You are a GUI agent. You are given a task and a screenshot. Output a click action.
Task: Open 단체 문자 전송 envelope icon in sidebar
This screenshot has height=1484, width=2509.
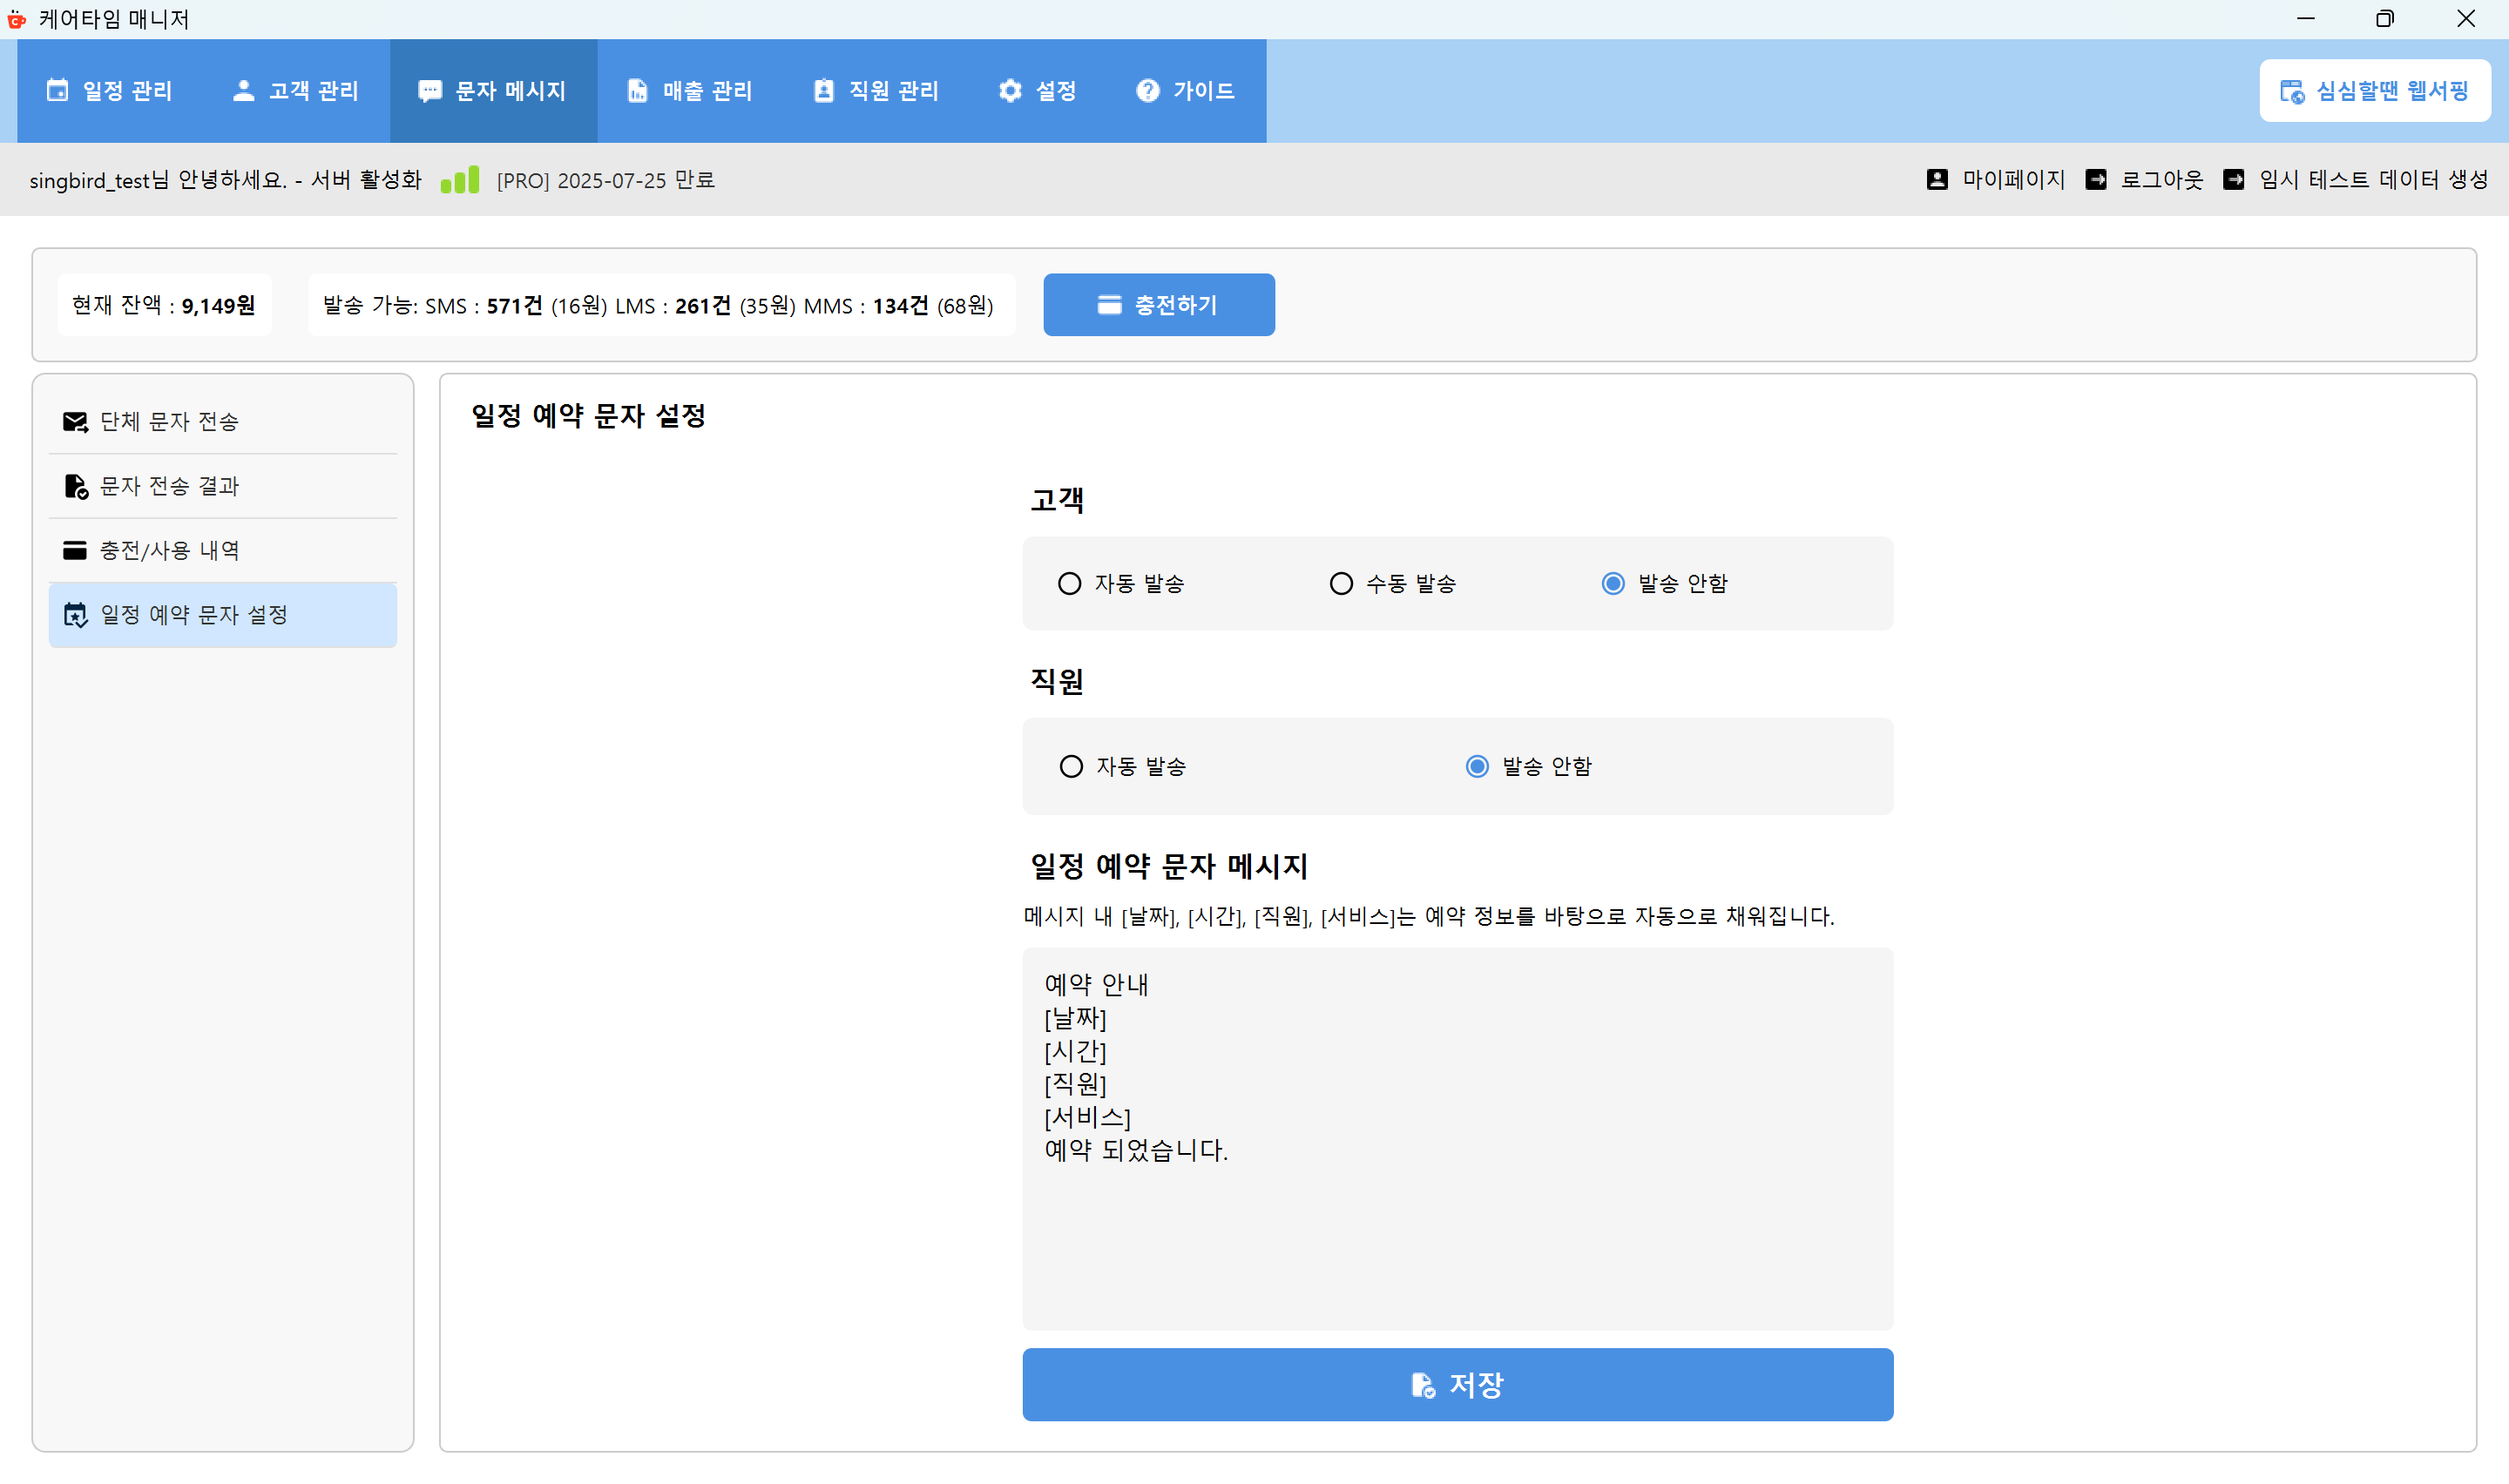(x=77, y=421)
